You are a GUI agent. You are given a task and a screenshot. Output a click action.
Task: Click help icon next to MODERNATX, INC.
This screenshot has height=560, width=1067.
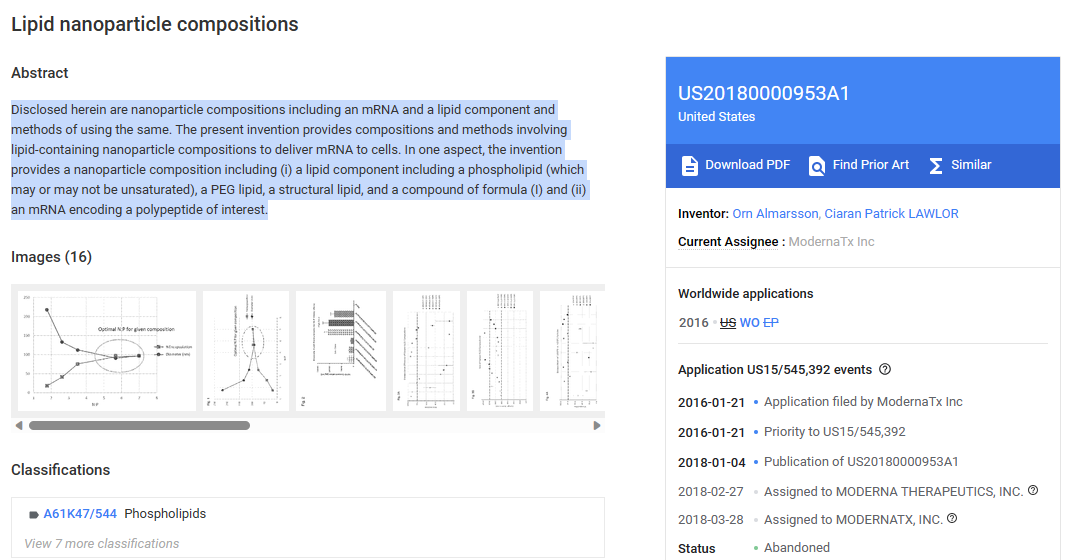952,518
